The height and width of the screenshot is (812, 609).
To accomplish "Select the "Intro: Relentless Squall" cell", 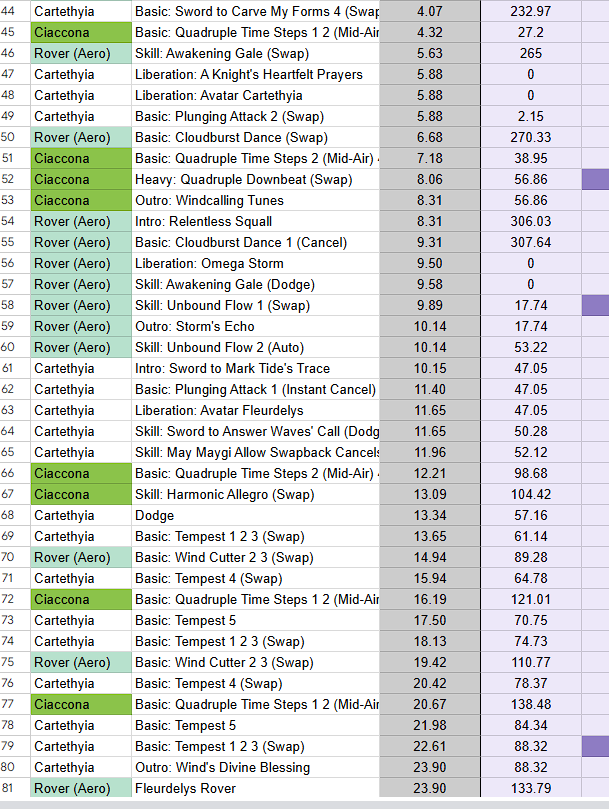I will (256, 221).
